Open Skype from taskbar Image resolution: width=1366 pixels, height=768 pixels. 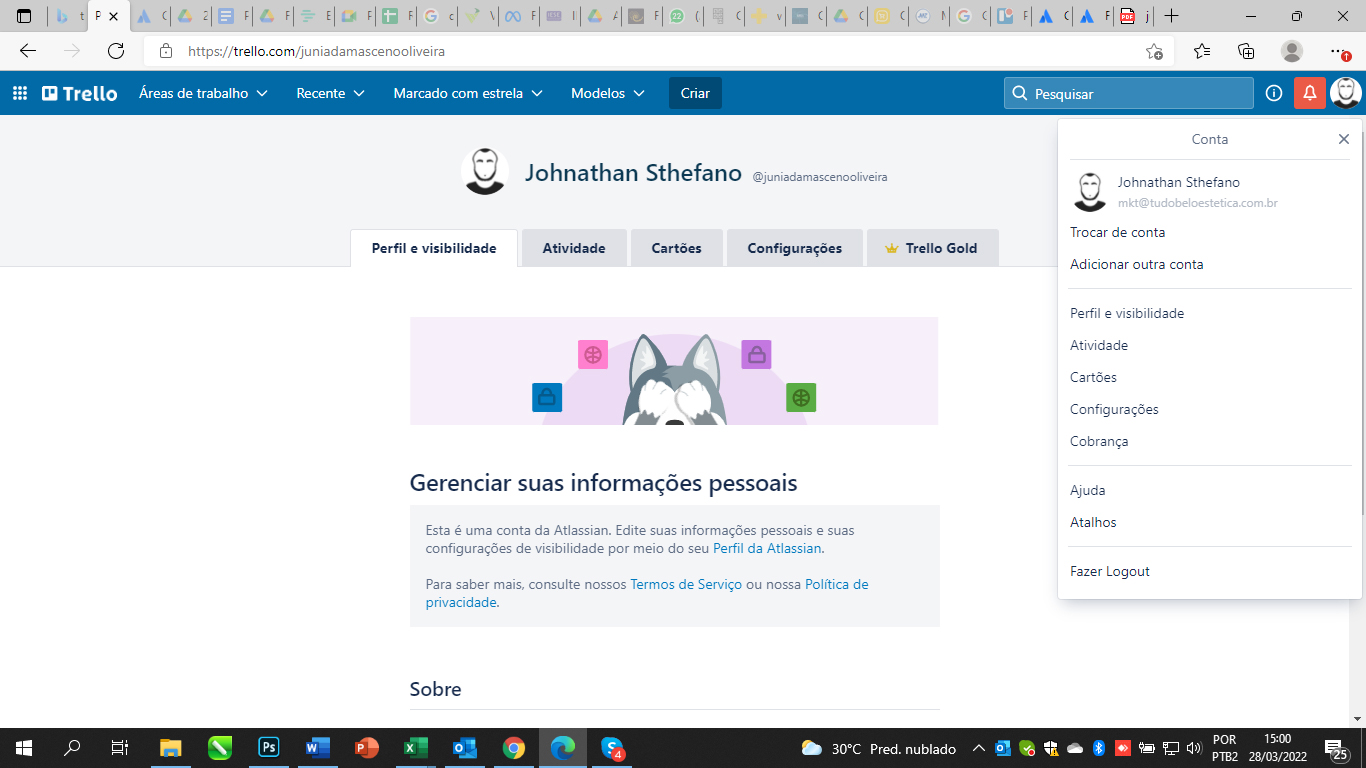(612, 748)
